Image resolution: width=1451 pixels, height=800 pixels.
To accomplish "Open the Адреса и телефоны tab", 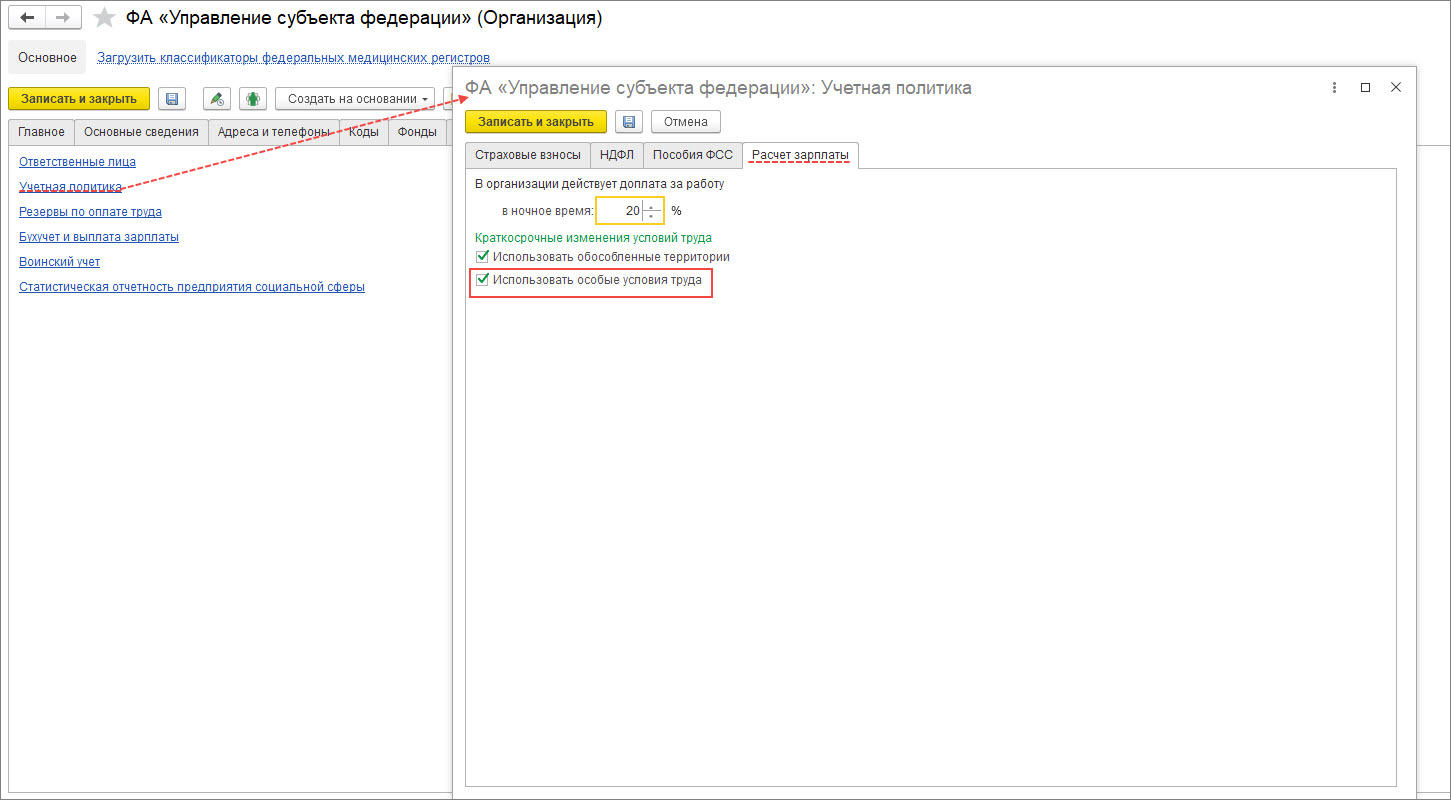I will pyautogui.click(x=273, y=132).
